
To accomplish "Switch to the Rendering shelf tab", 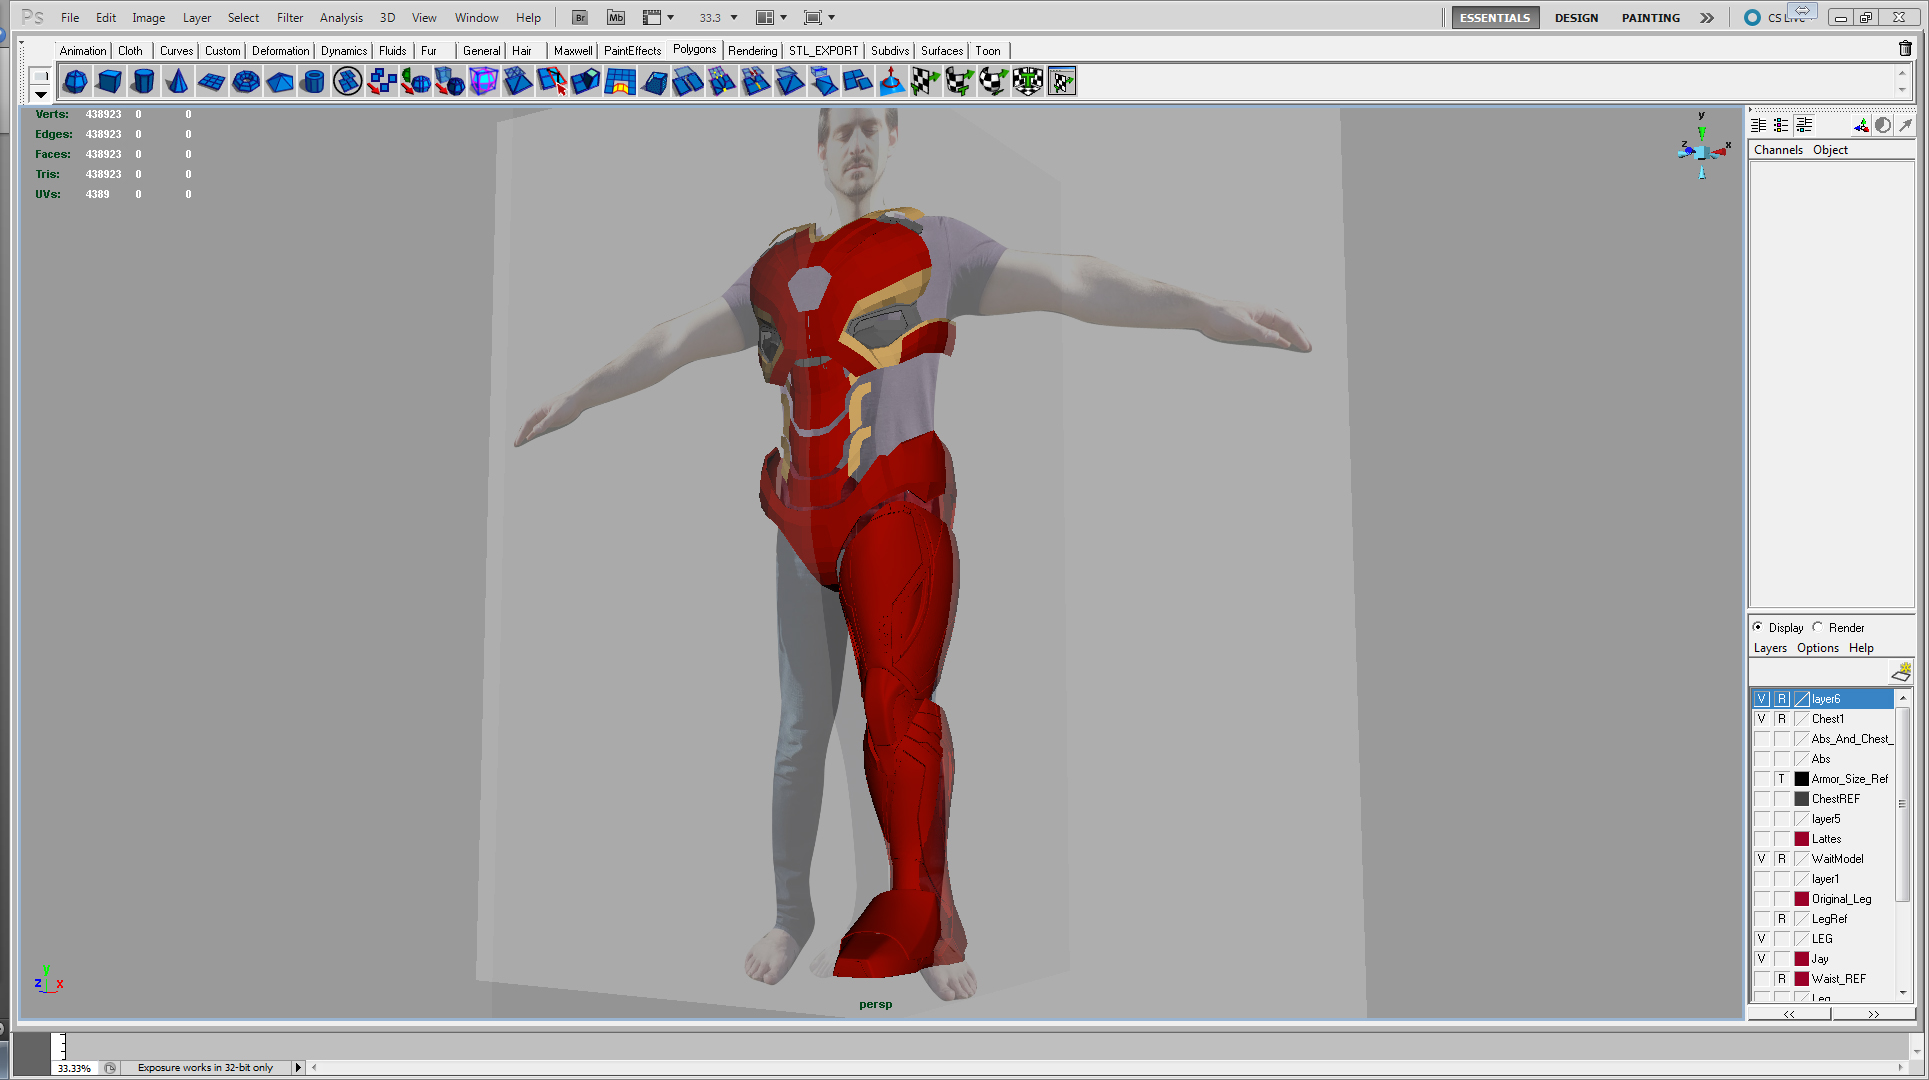I will 752,51.
